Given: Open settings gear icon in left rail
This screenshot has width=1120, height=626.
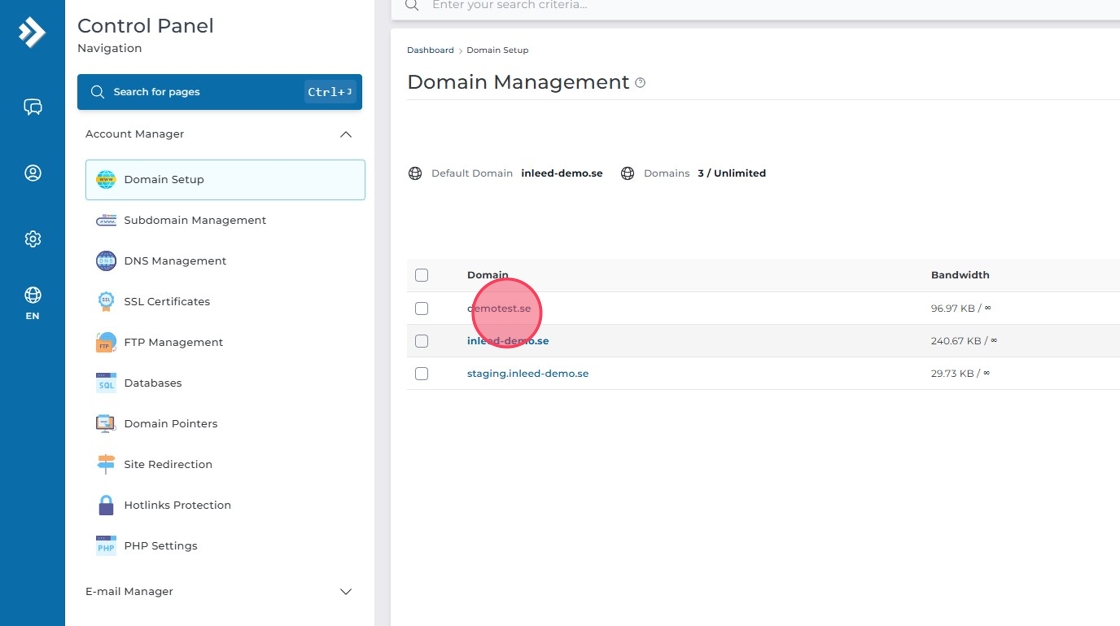Looking at the screenshot, I should 32,239.
